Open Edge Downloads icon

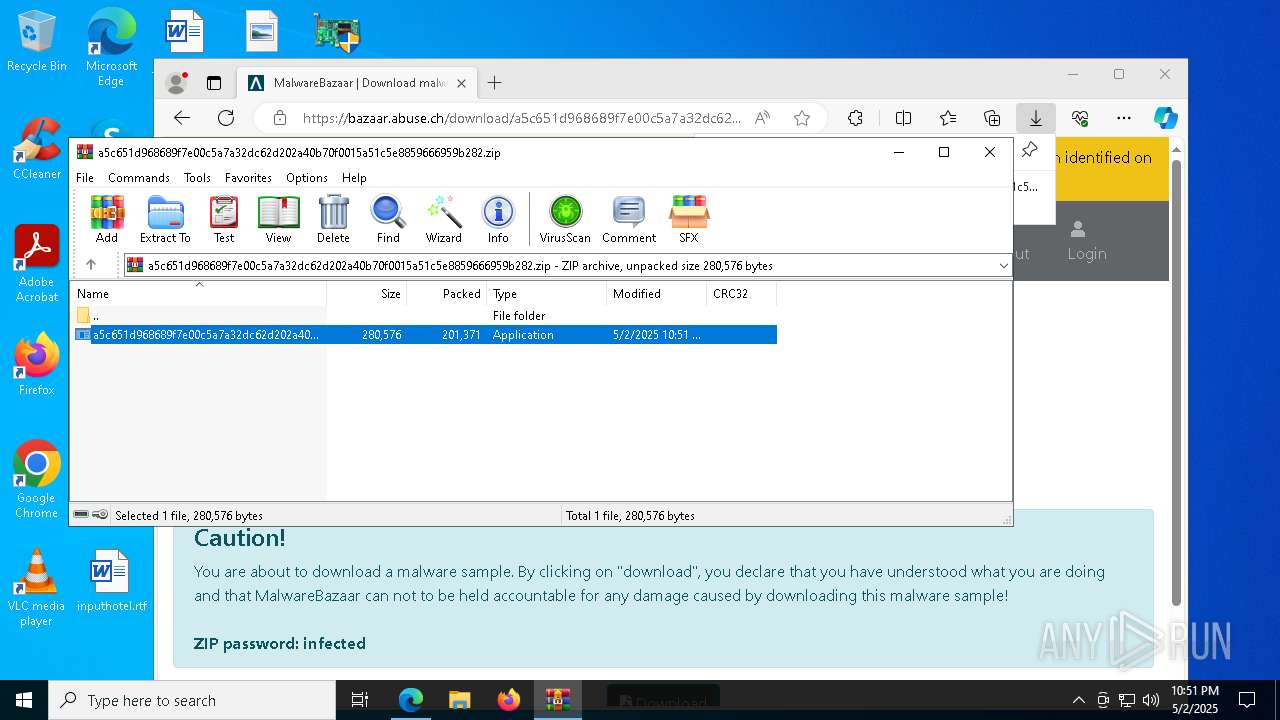pos(1036,118)
